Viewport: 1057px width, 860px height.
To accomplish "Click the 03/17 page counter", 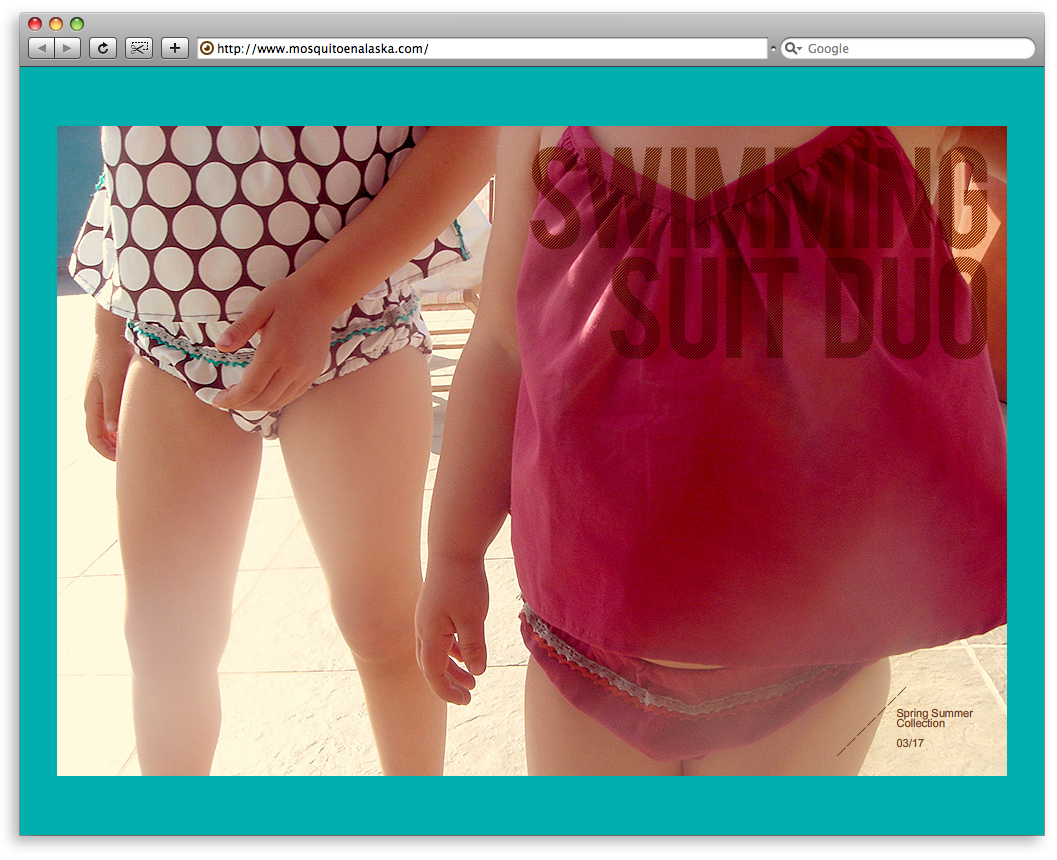I will (x=910, y=743).
